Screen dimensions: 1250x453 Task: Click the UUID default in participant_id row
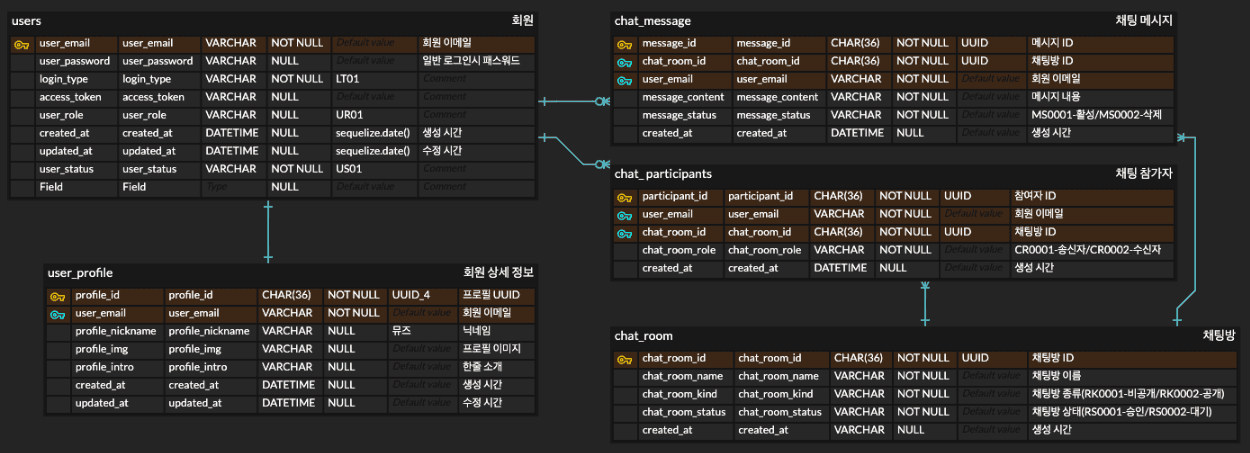(x=958, y=196)
